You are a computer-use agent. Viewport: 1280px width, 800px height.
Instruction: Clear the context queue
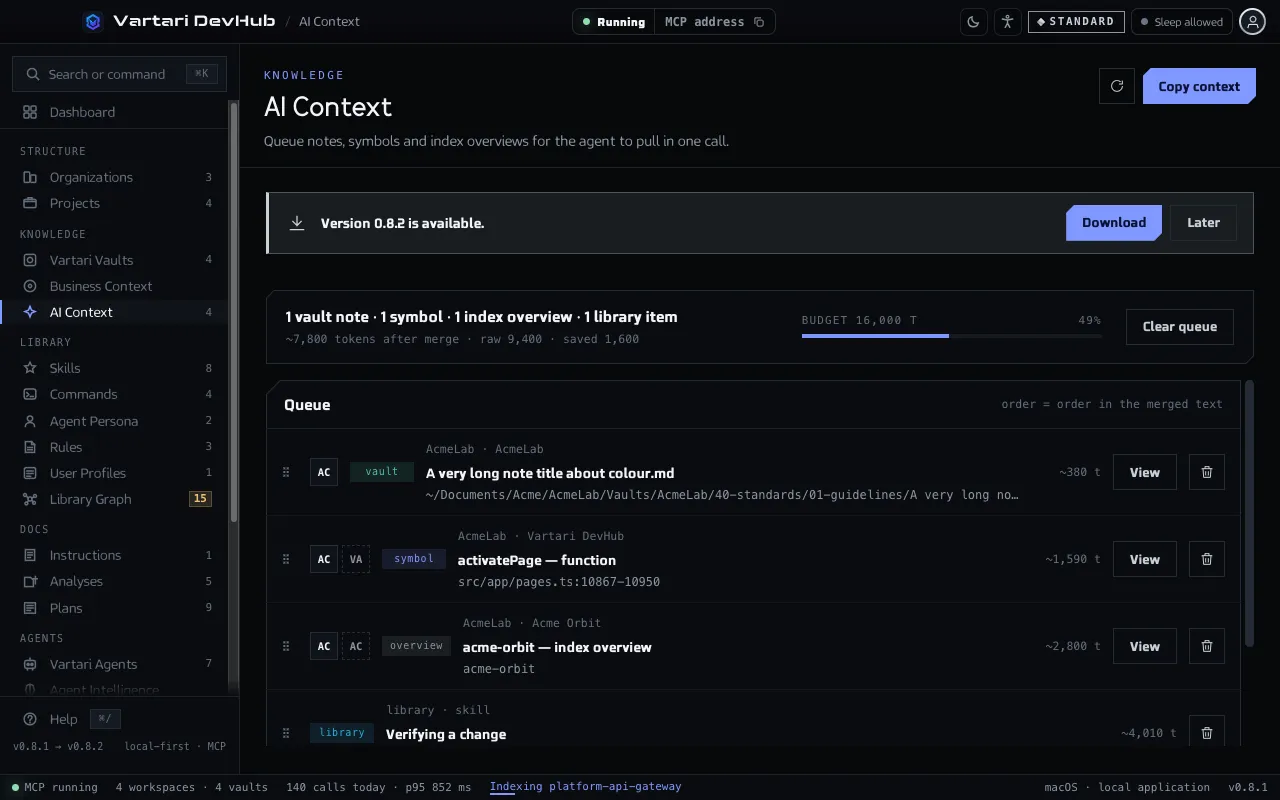click(x=1180, y=327)
